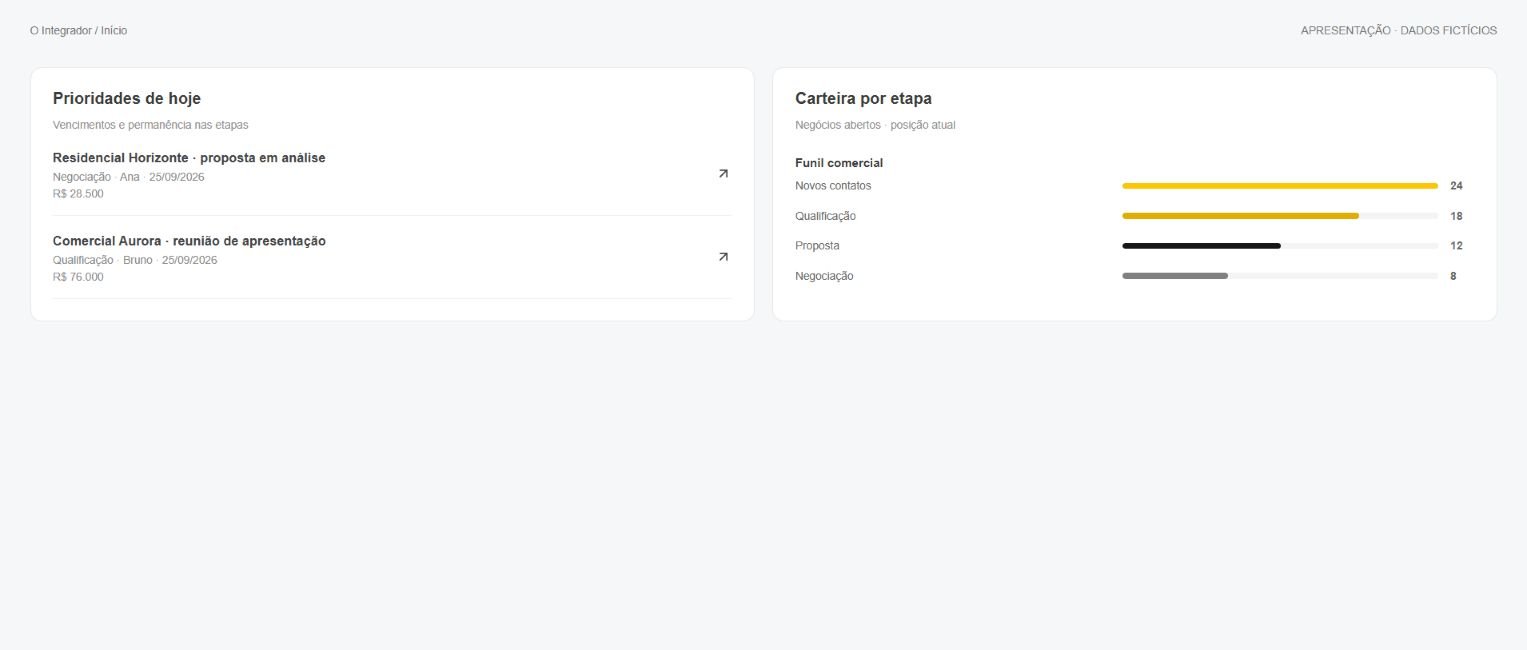
Task: Click Negócios abertos · posição atual subtitle
Action: [x=875, y=125]
